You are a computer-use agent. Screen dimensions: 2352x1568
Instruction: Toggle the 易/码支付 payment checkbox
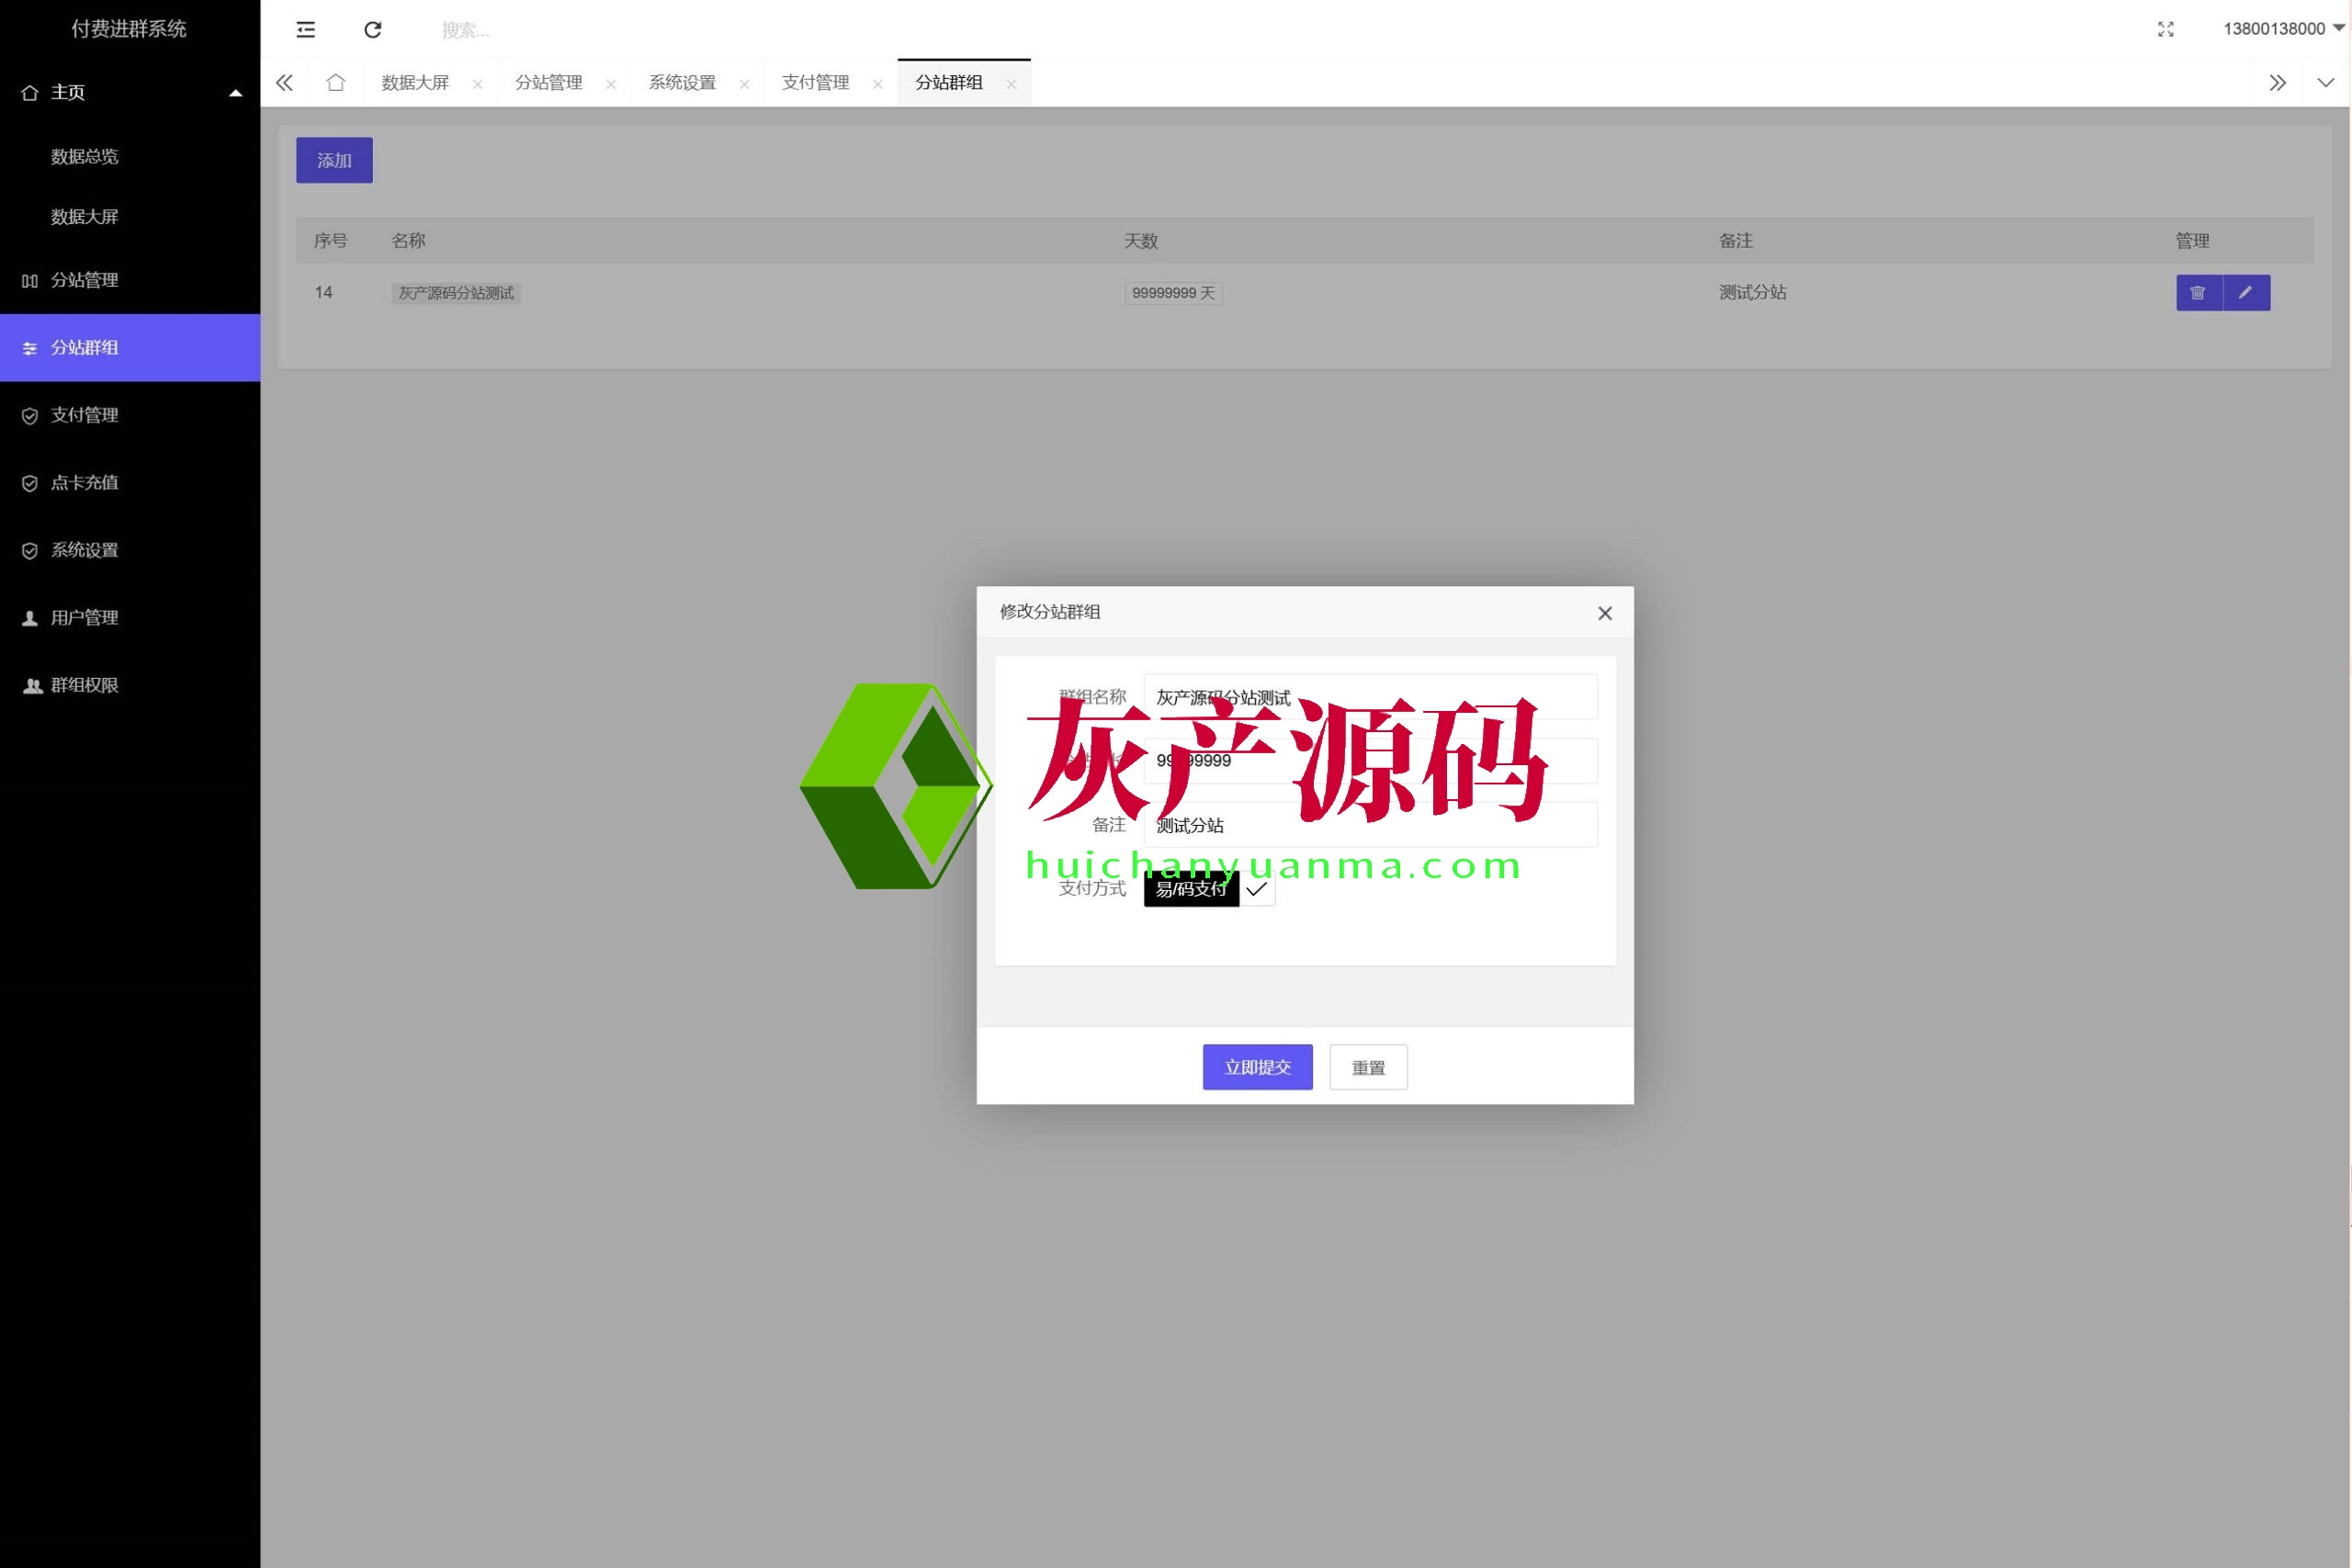(x=1210, y=889)
